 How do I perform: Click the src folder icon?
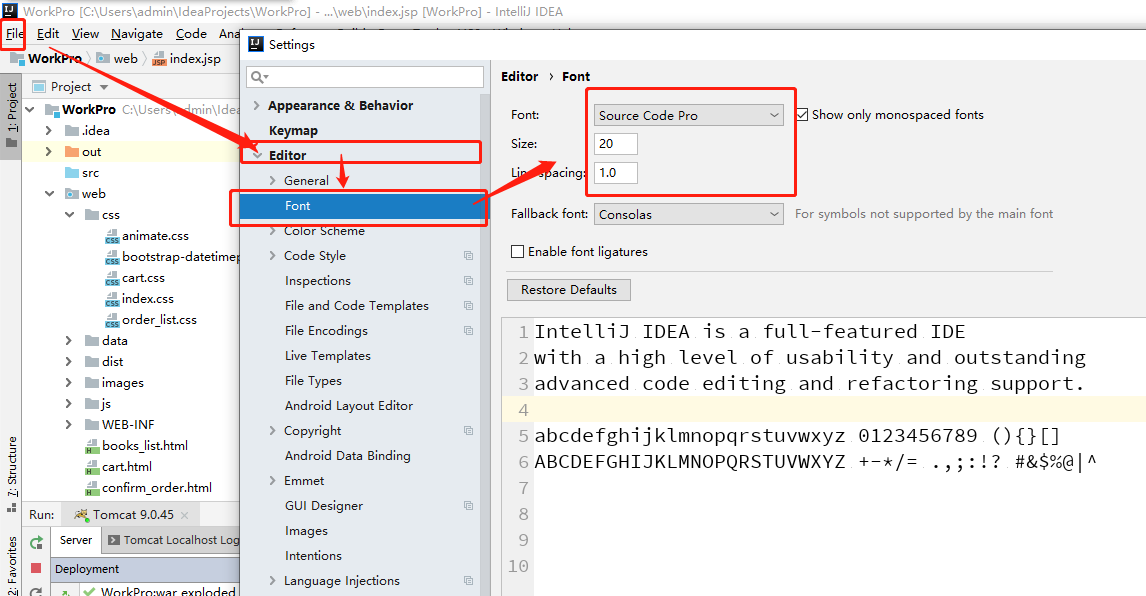coord(72,173)
